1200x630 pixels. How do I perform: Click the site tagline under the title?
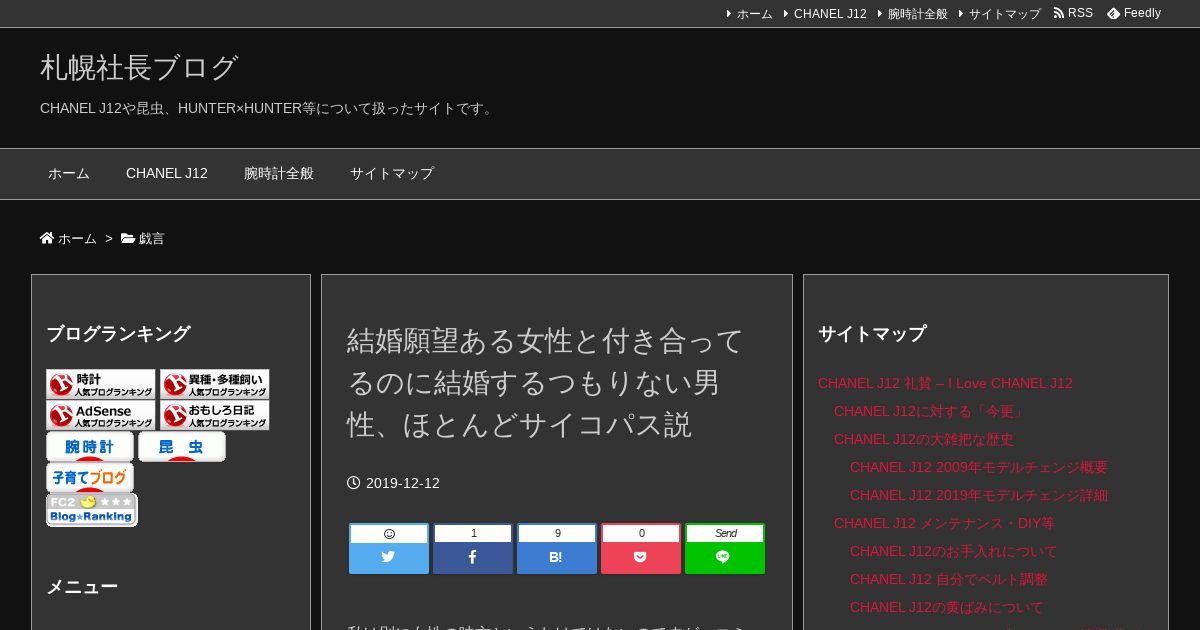pos(268,108)
